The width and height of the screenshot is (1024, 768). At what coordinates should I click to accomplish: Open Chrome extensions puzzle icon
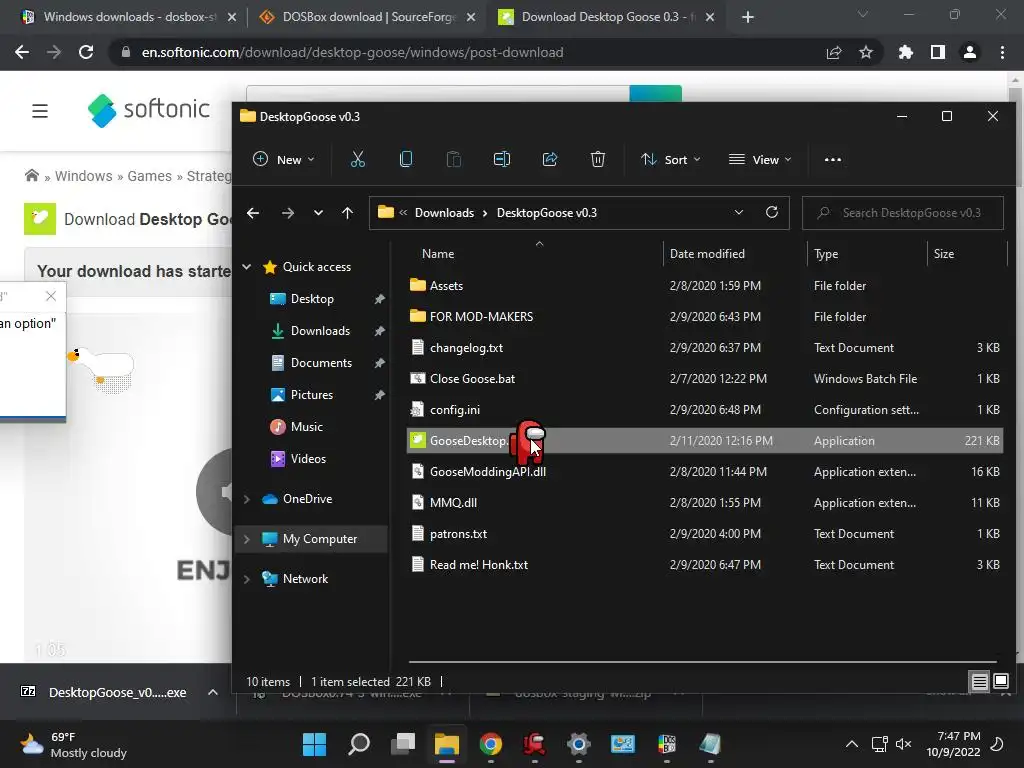[905, 52]
